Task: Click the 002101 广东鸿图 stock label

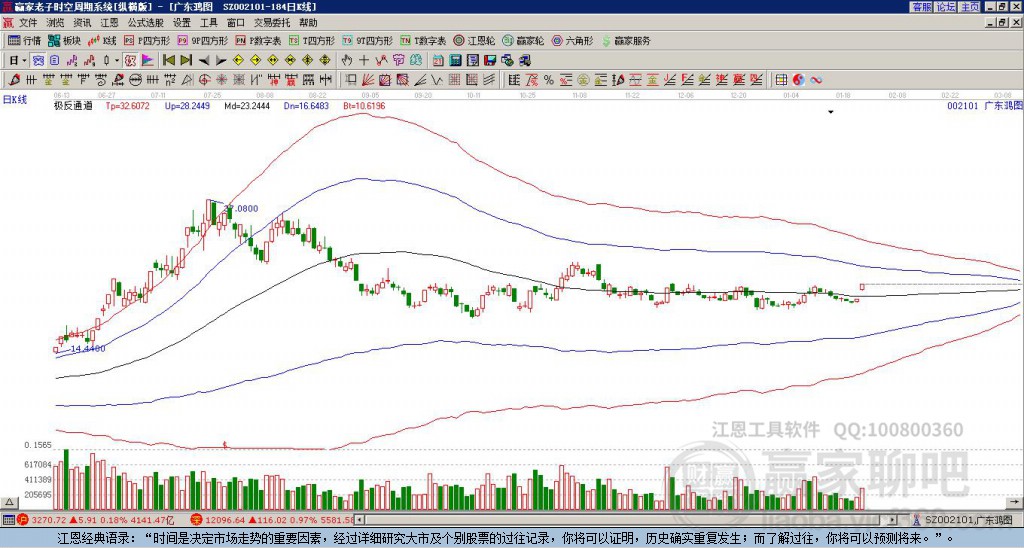Action: (984, 105)
